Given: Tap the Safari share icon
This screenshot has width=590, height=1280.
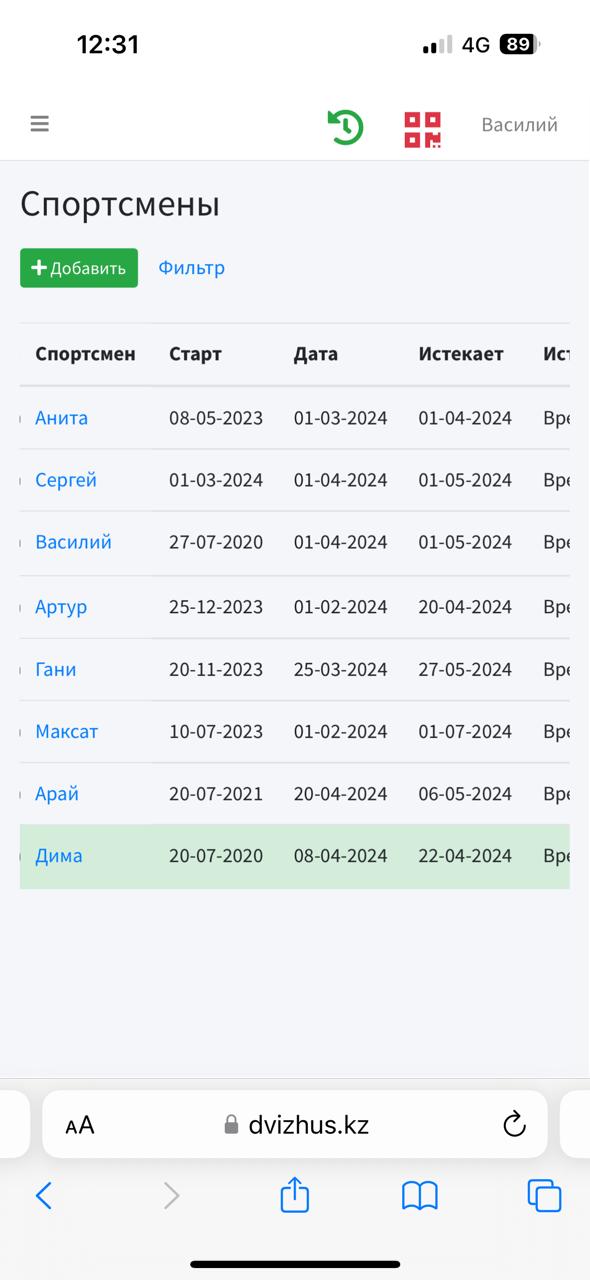Looking at the screenshot, I should pyautogui.click(x=295, y=1195).
